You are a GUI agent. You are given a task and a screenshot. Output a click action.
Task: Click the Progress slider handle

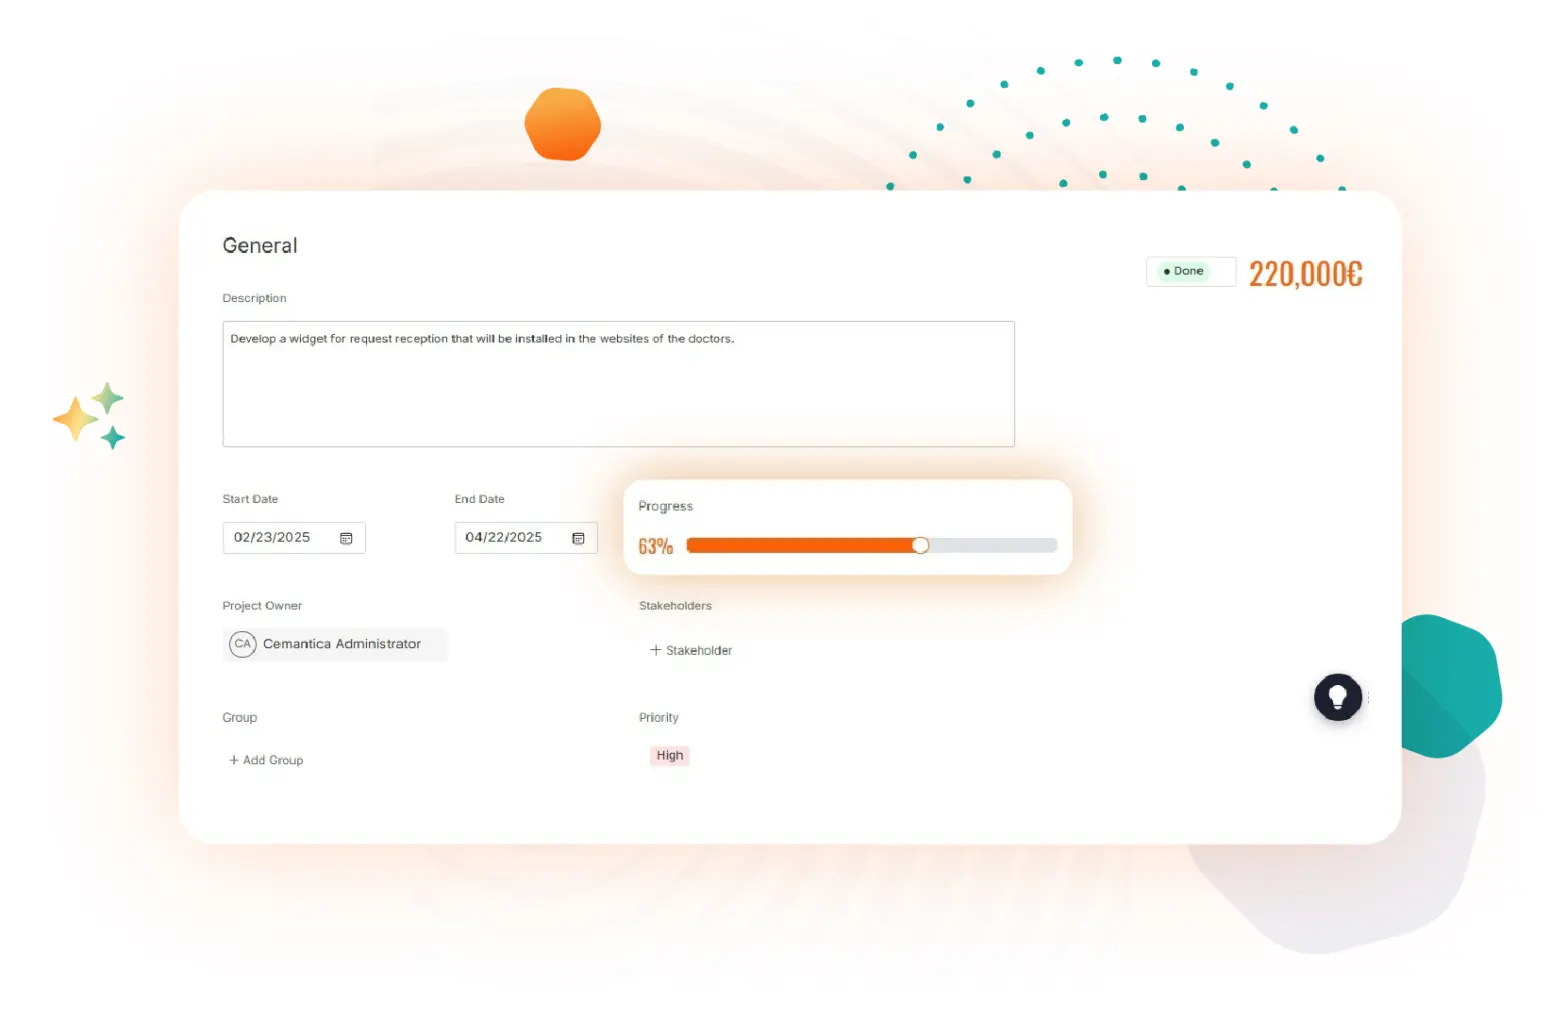point(921,545)
